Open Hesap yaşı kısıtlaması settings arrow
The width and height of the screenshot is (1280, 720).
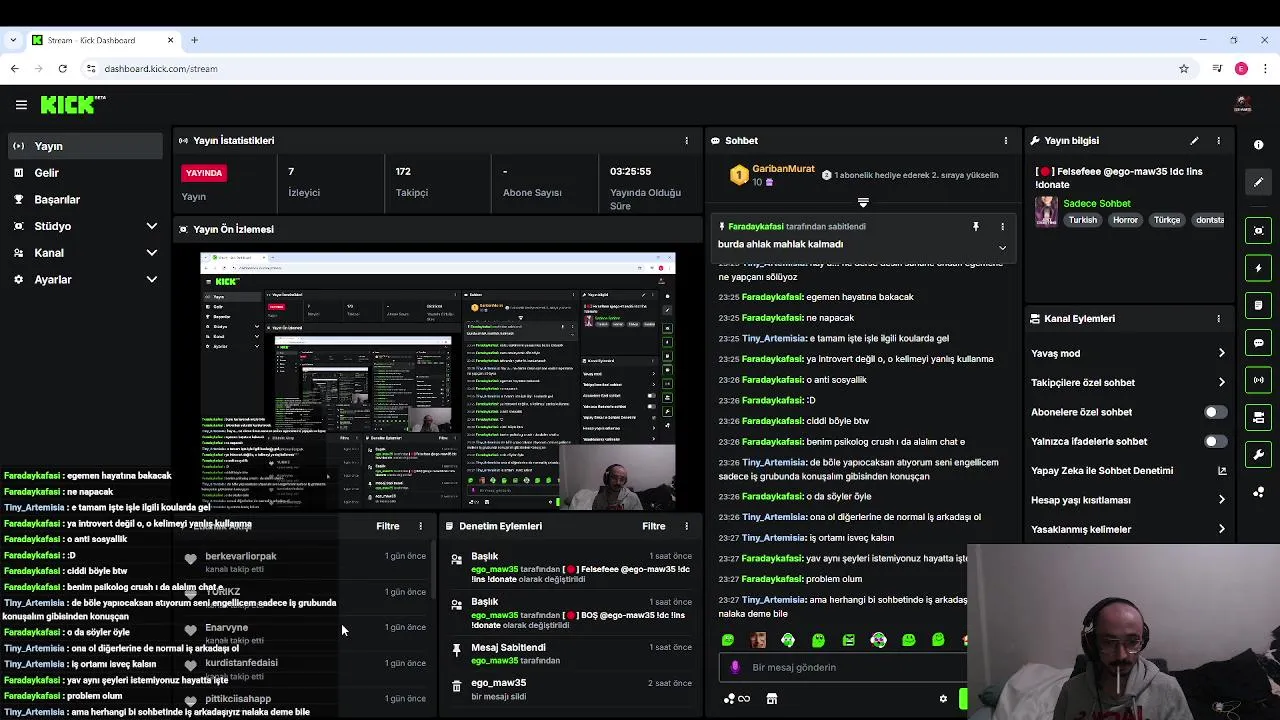[x=1221, y=500]
